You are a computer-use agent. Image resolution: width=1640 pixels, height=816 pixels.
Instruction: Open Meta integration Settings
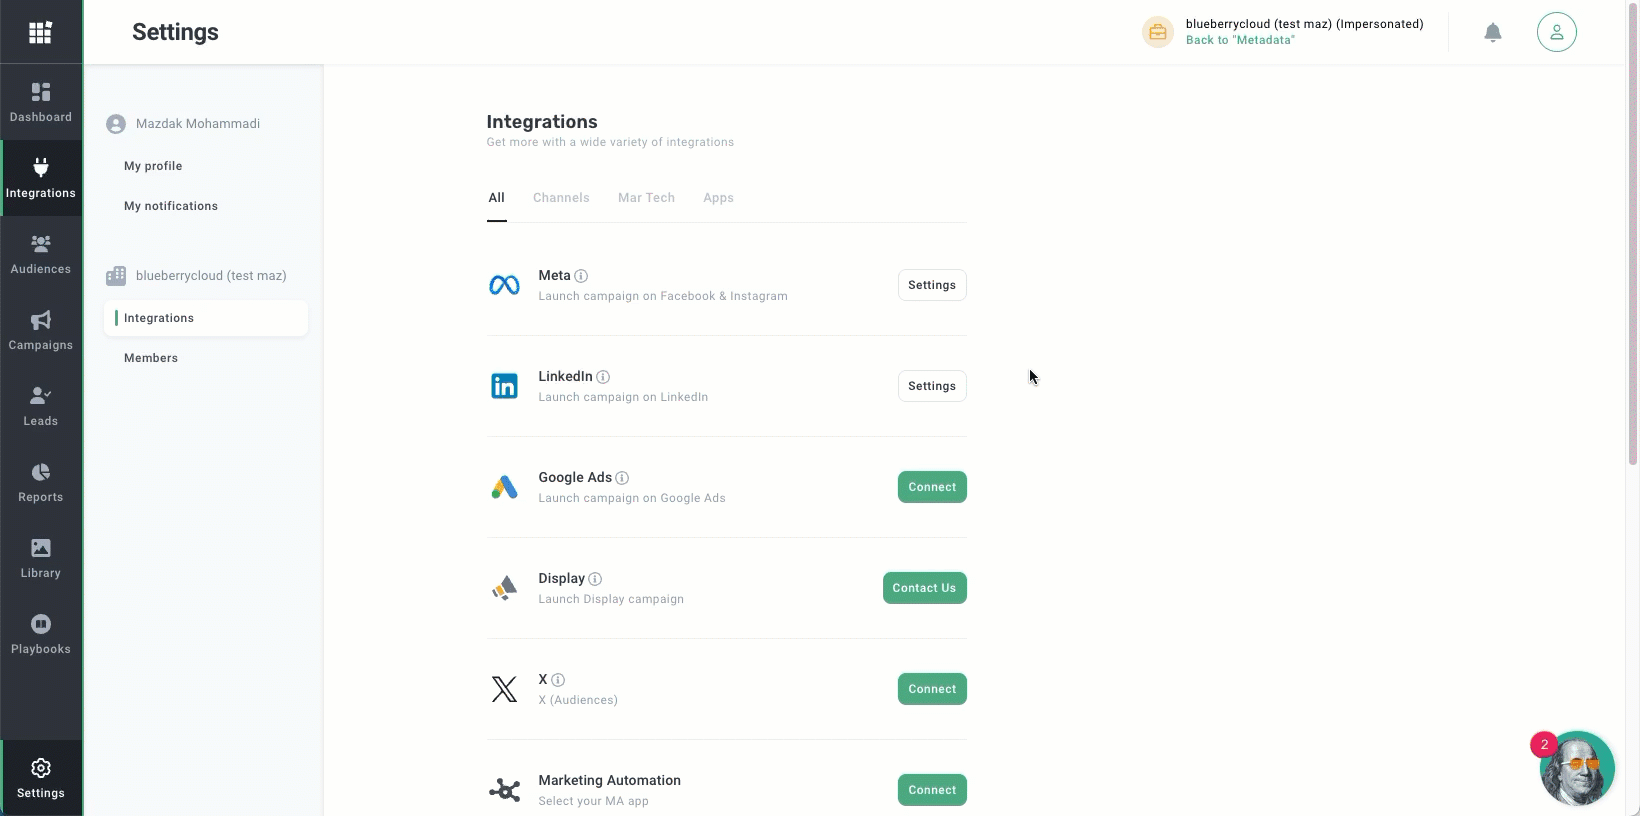[x=931, y=285]
